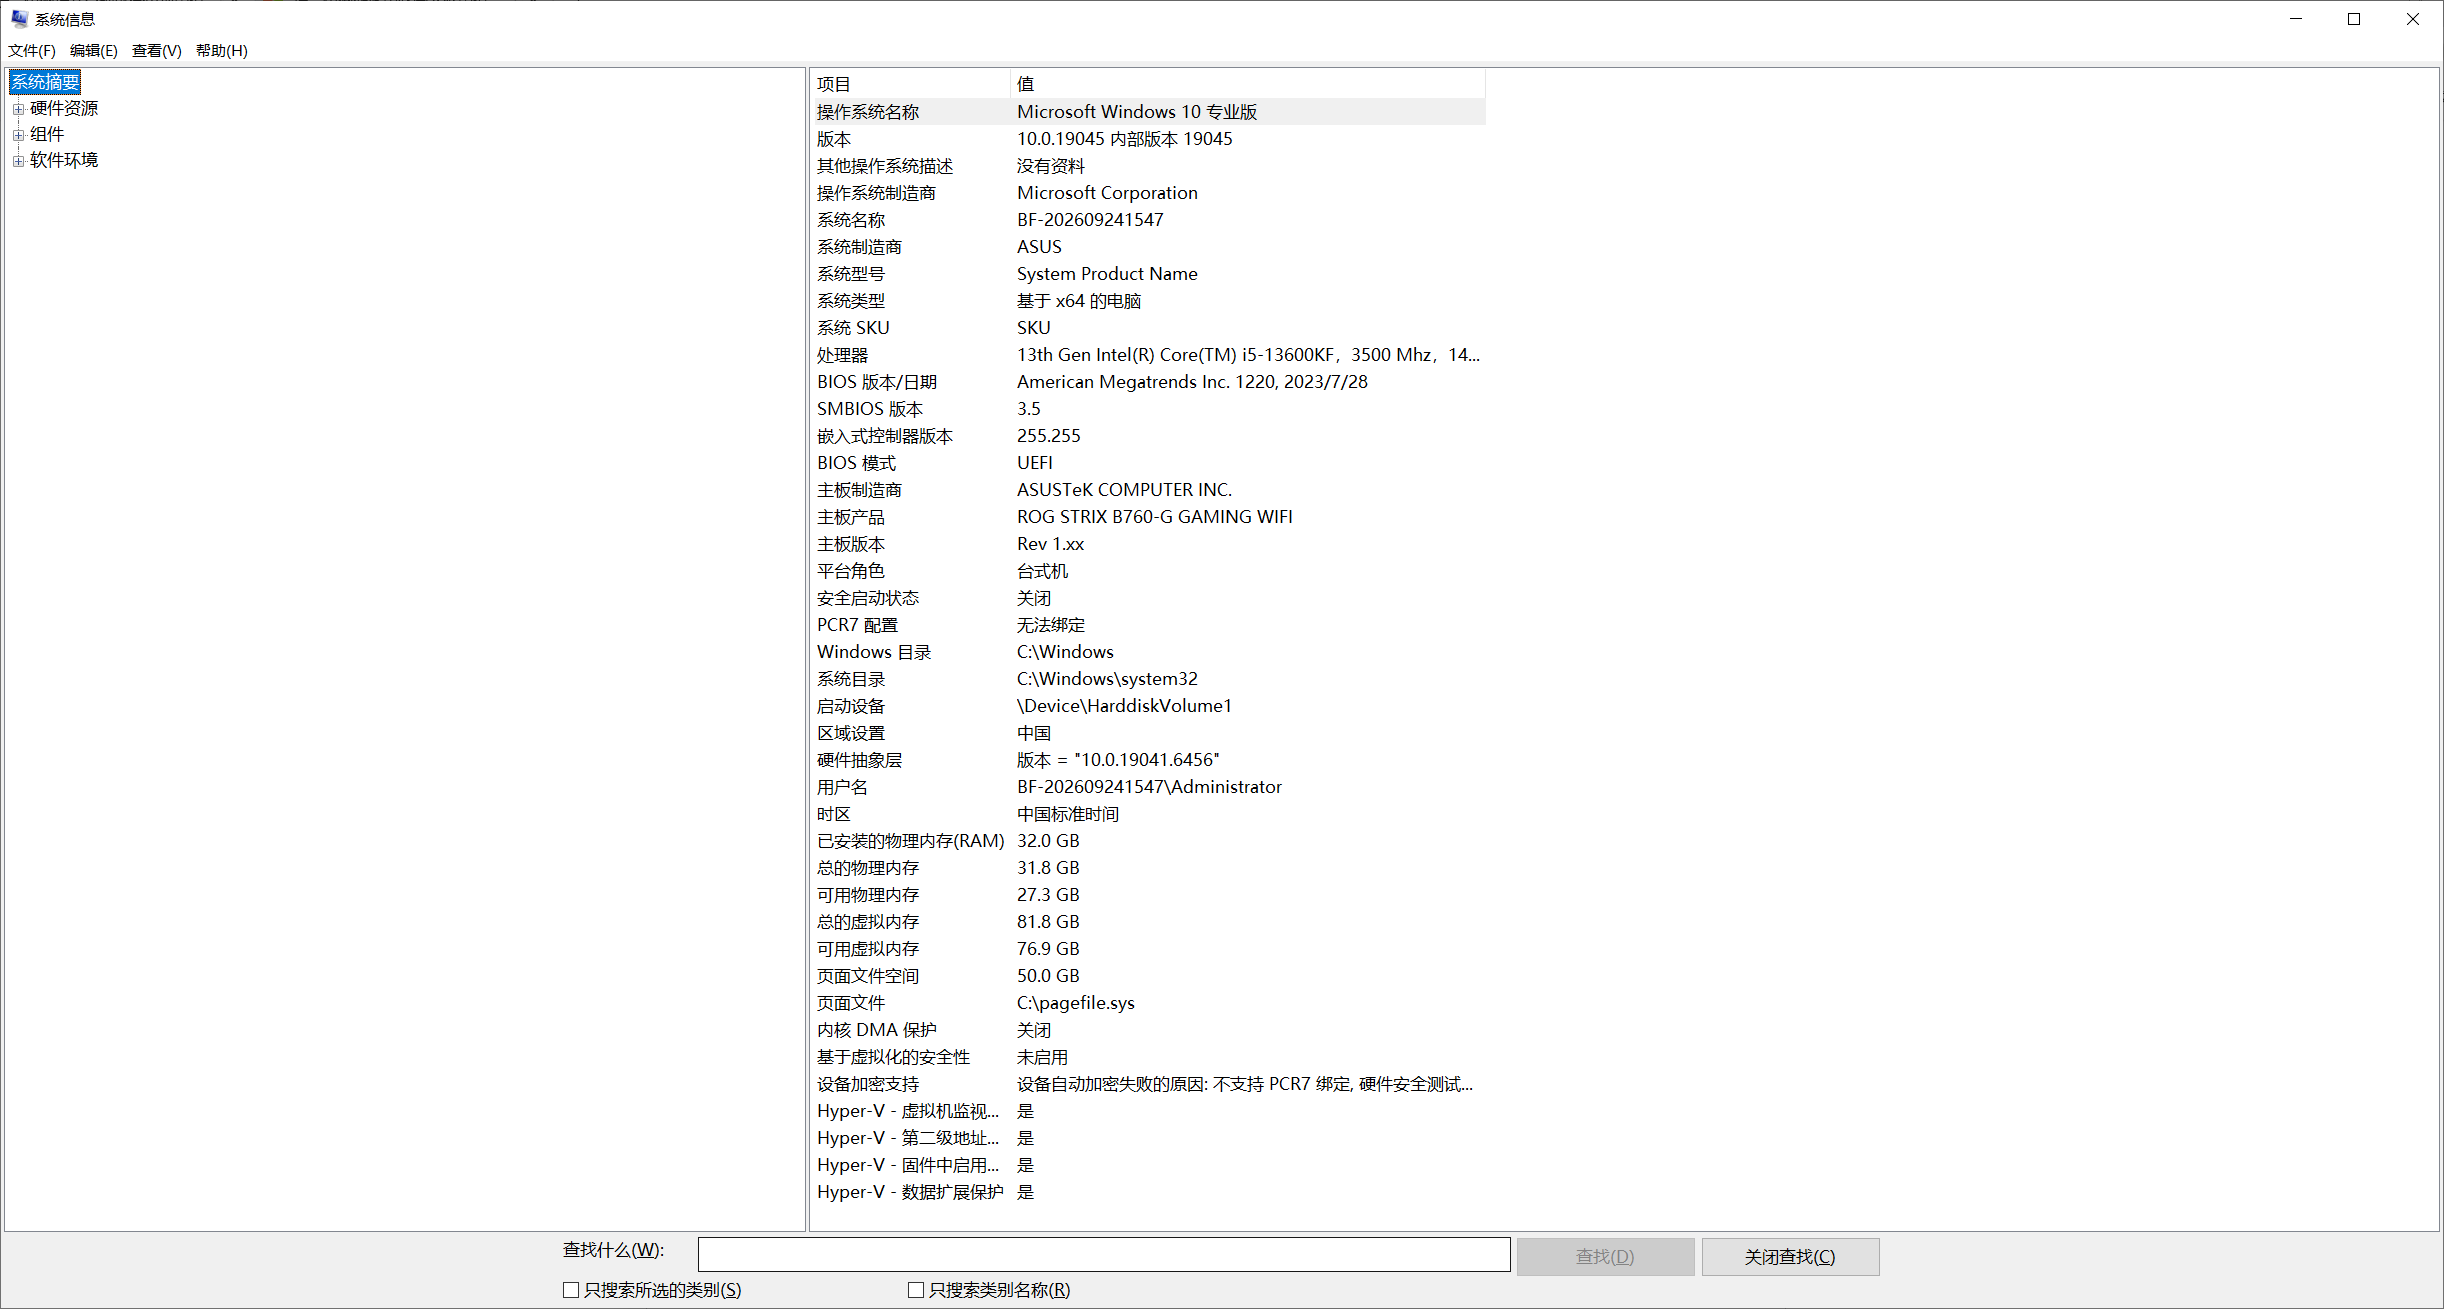Screen dimensions: 2444x1309
Task: Select the 操作系统名称 row
Action: click(1148, 112)
